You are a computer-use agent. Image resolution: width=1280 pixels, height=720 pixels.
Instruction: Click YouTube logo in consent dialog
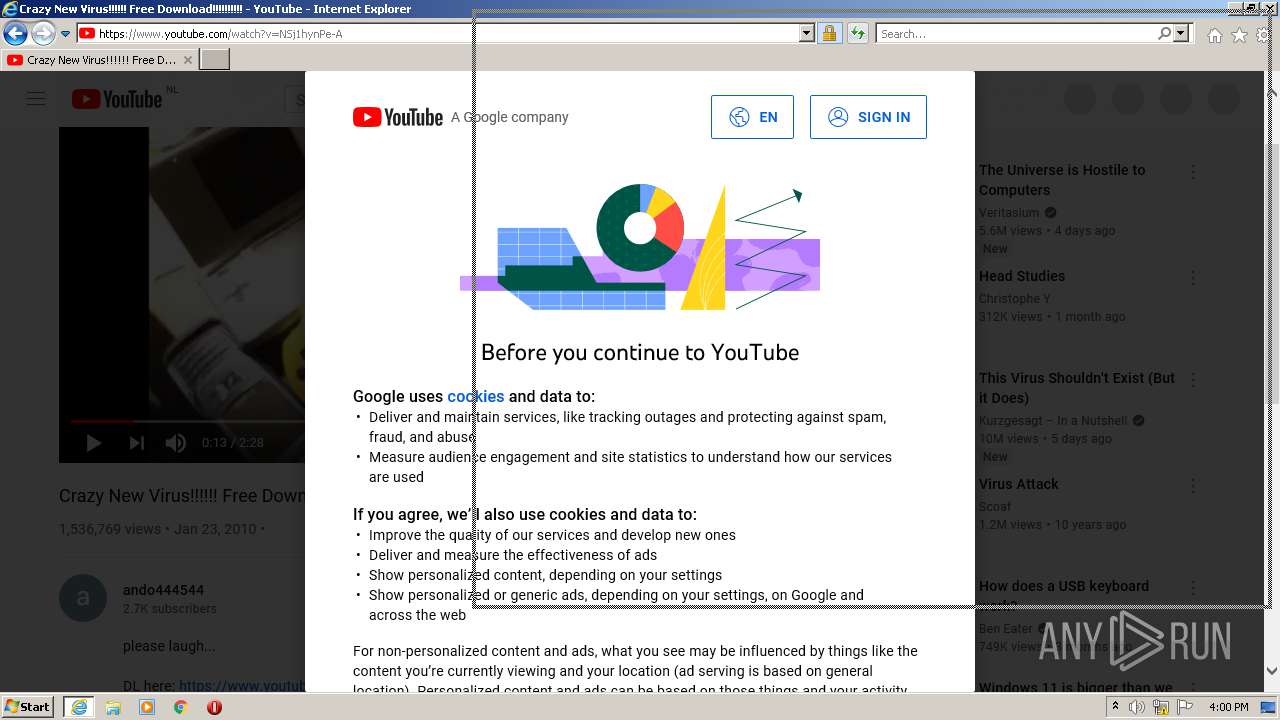[398, 117]
